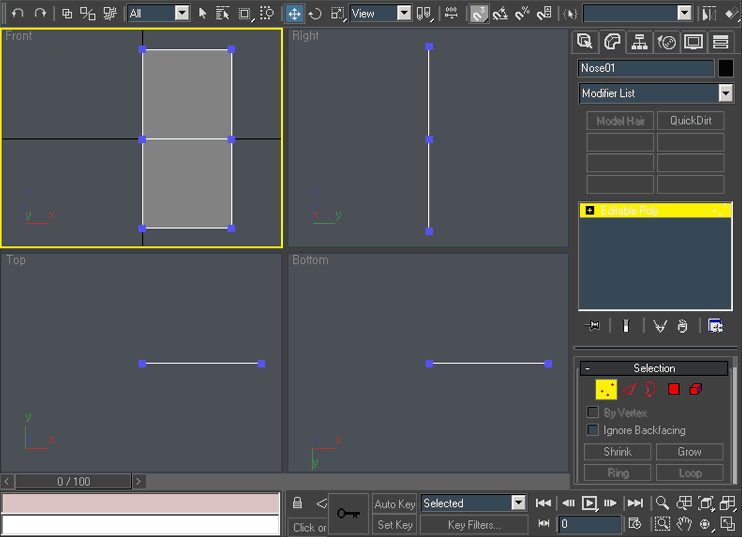Enable the By Vertex checkbox

(593, 412)
